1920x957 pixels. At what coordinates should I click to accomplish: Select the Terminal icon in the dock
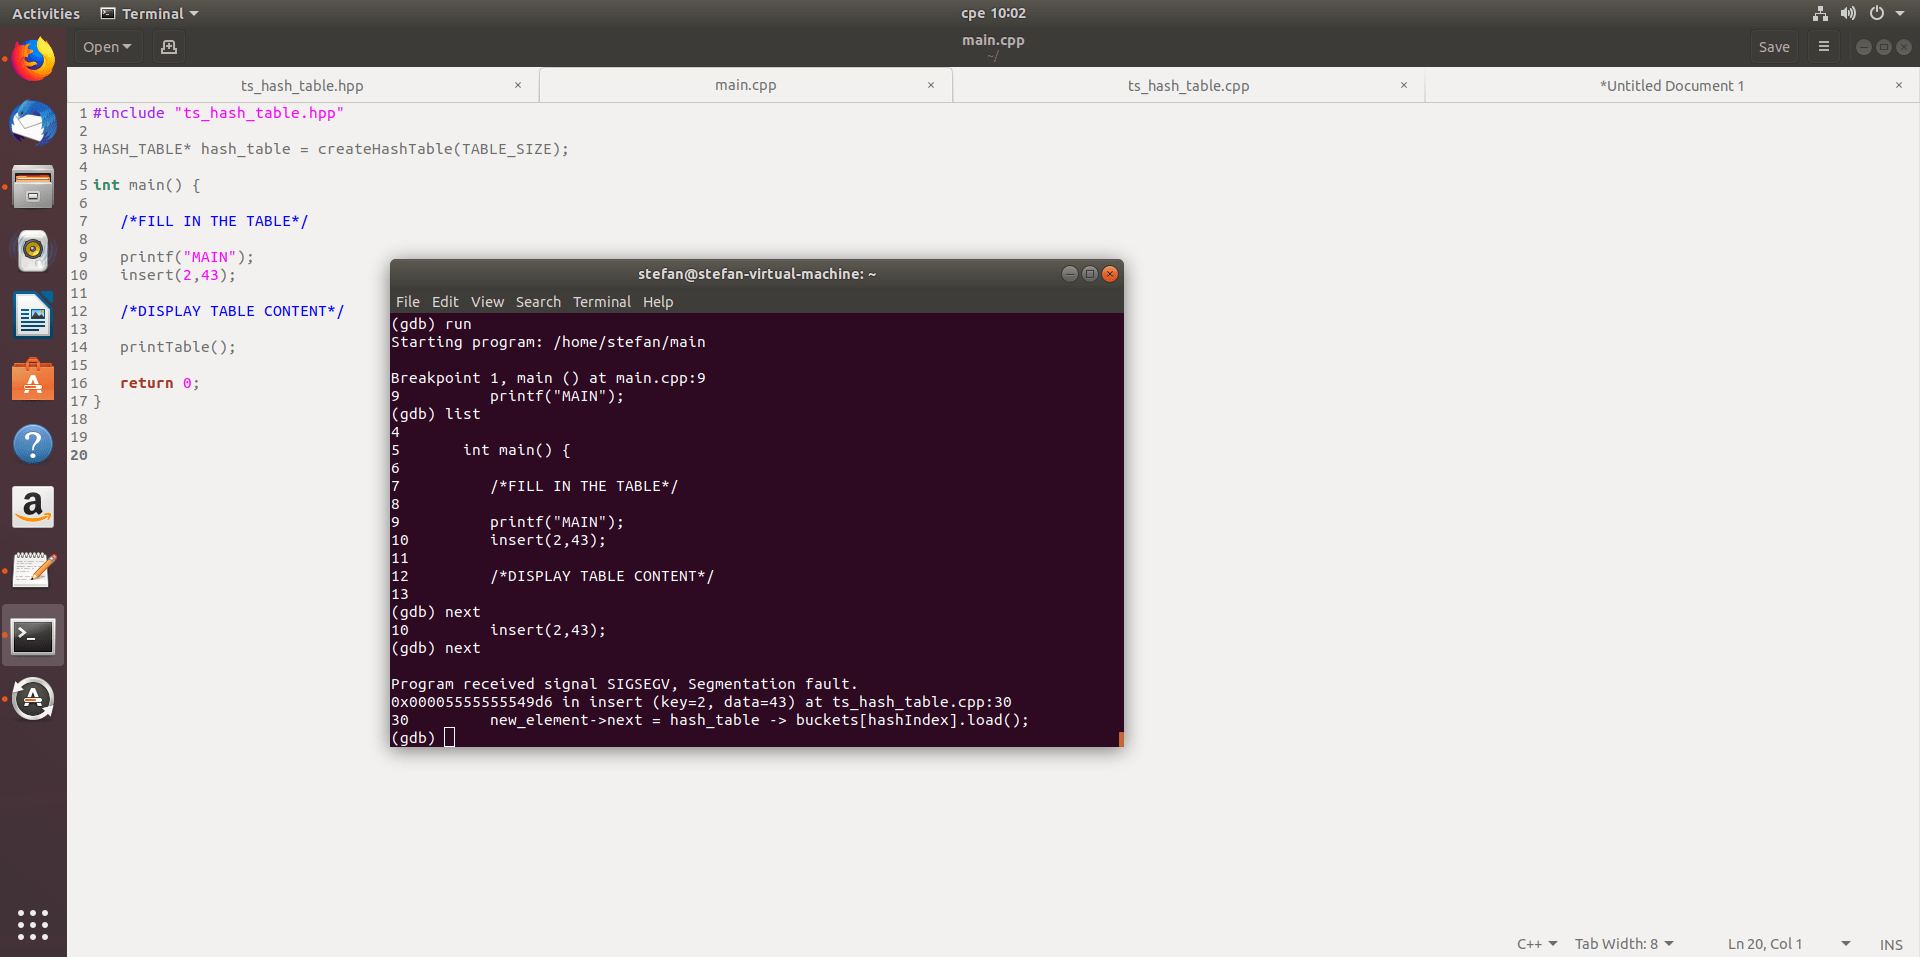click(x=33, y=635)
